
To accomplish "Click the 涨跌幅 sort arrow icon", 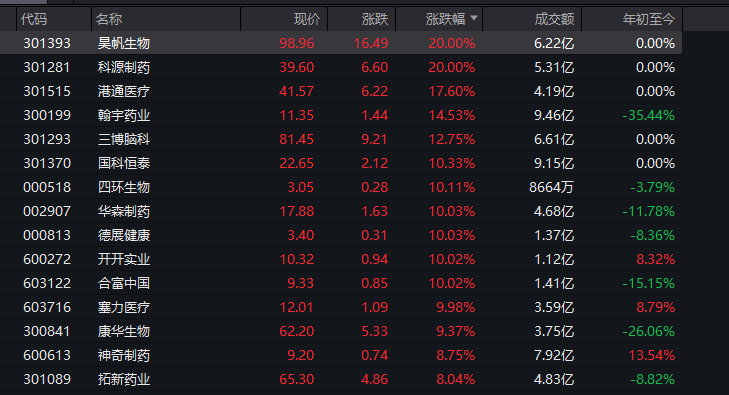I will (x=474, y=18).
